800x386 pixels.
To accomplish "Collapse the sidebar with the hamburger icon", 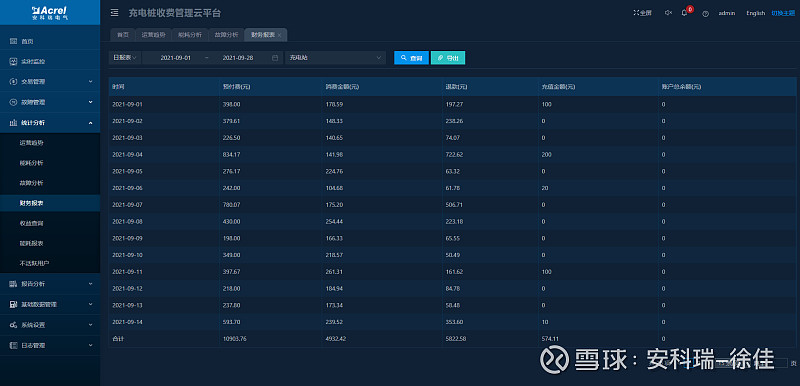I will 114,13.
